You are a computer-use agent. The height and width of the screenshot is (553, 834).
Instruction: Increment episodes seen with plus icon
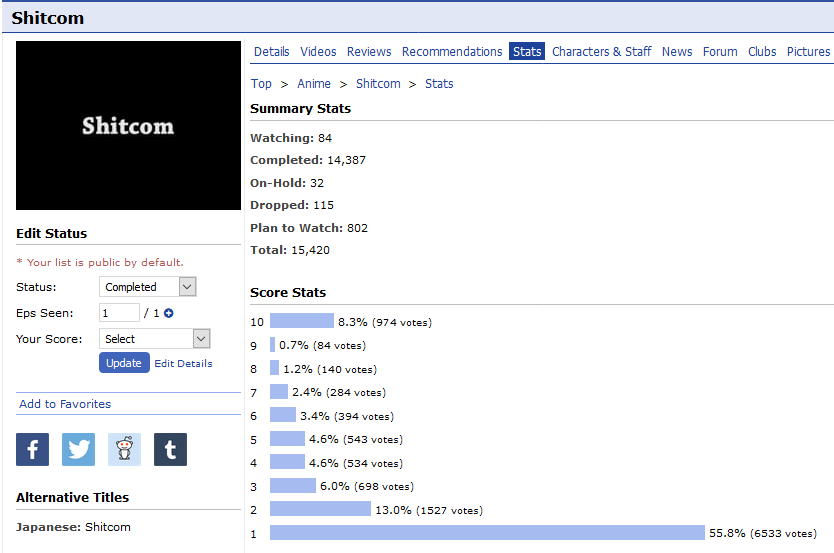pyautogui.click(x=169, y=313)
